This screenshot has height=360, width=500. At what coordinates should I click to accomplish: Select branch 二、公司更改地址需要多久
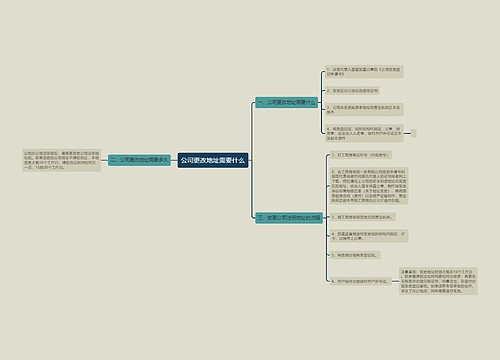pyautogui.click(x=139, y=160)
